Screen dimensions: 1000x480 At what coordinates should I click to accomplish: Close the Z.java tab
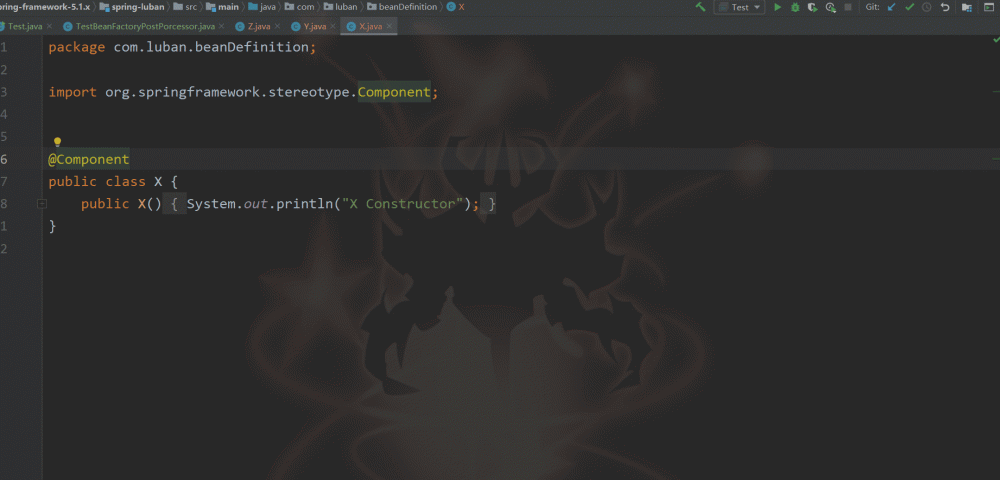(277, 26)
